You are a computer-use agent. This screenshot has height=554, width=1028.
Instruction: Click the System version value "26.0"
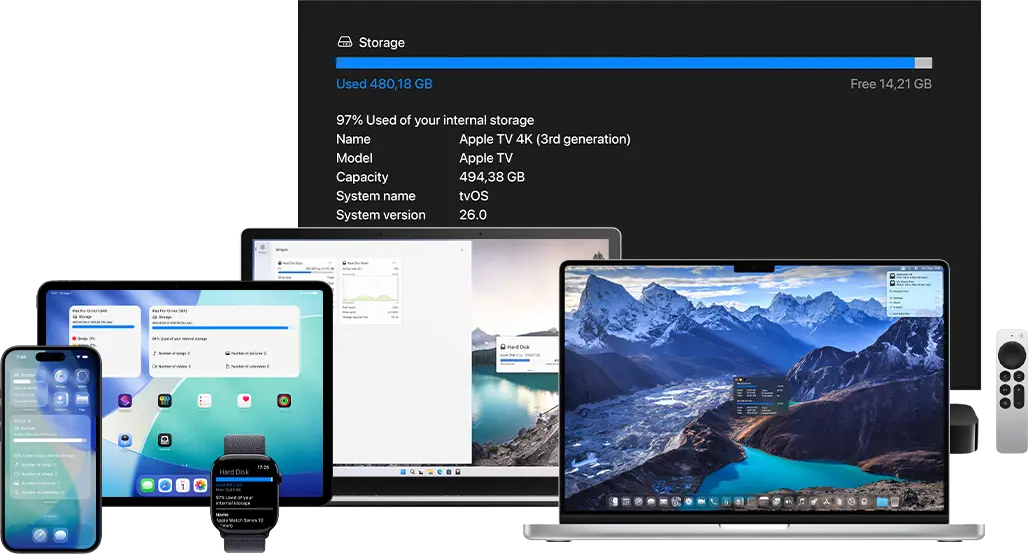(473, 215)
